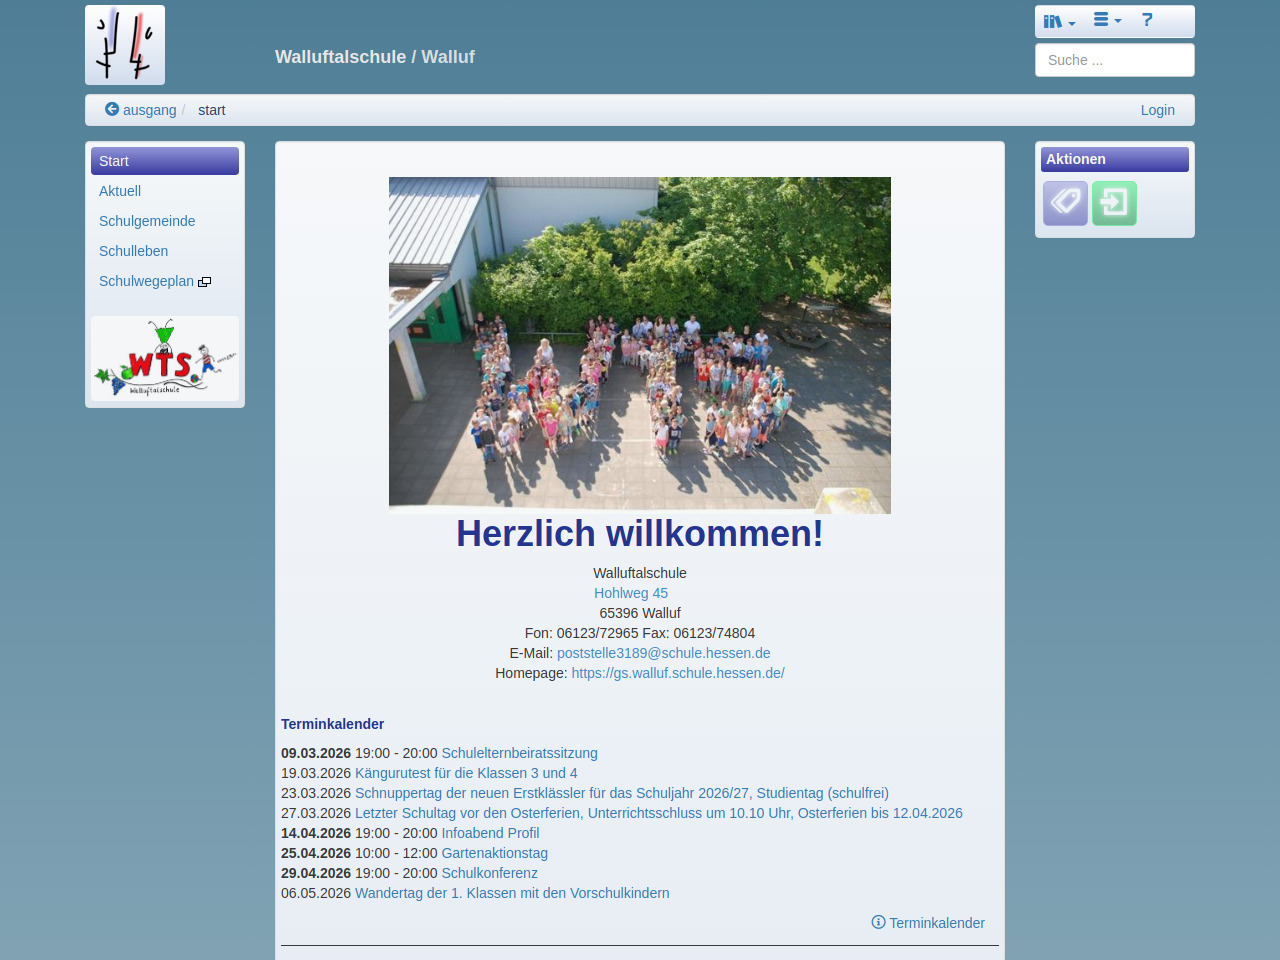Open the books library dropdown

(1058, 21)
